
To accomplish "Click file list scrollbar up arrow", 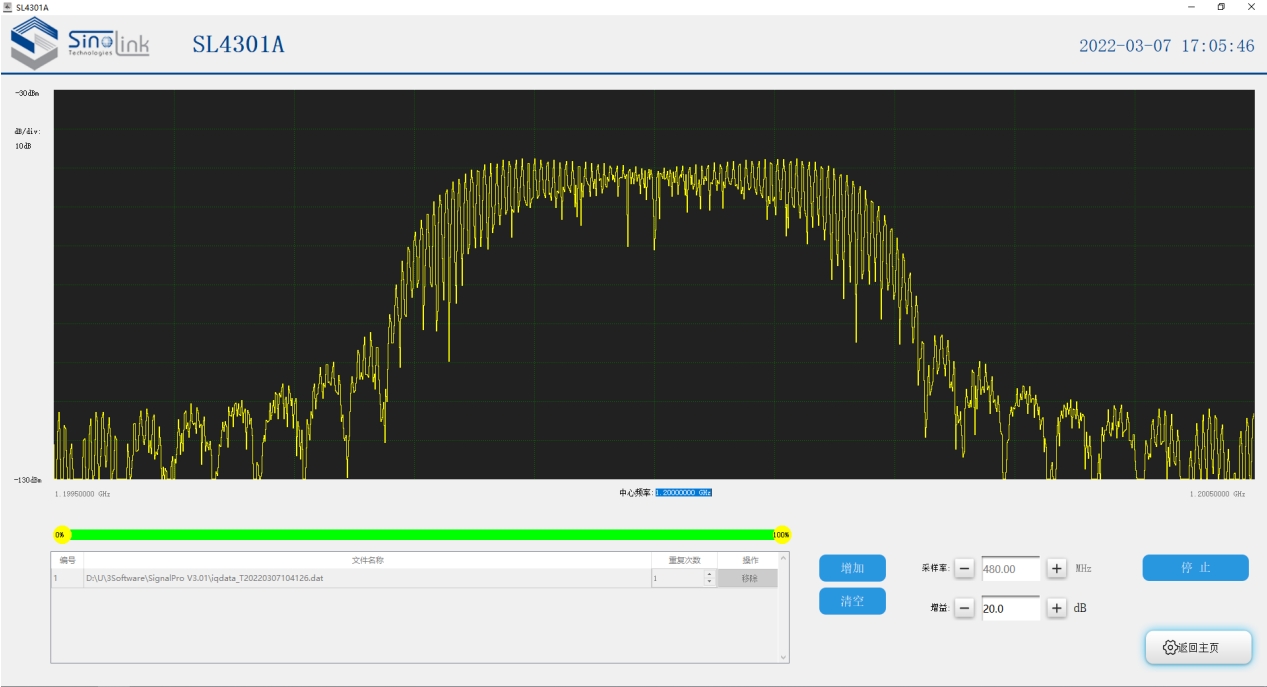I will point(783,558).
